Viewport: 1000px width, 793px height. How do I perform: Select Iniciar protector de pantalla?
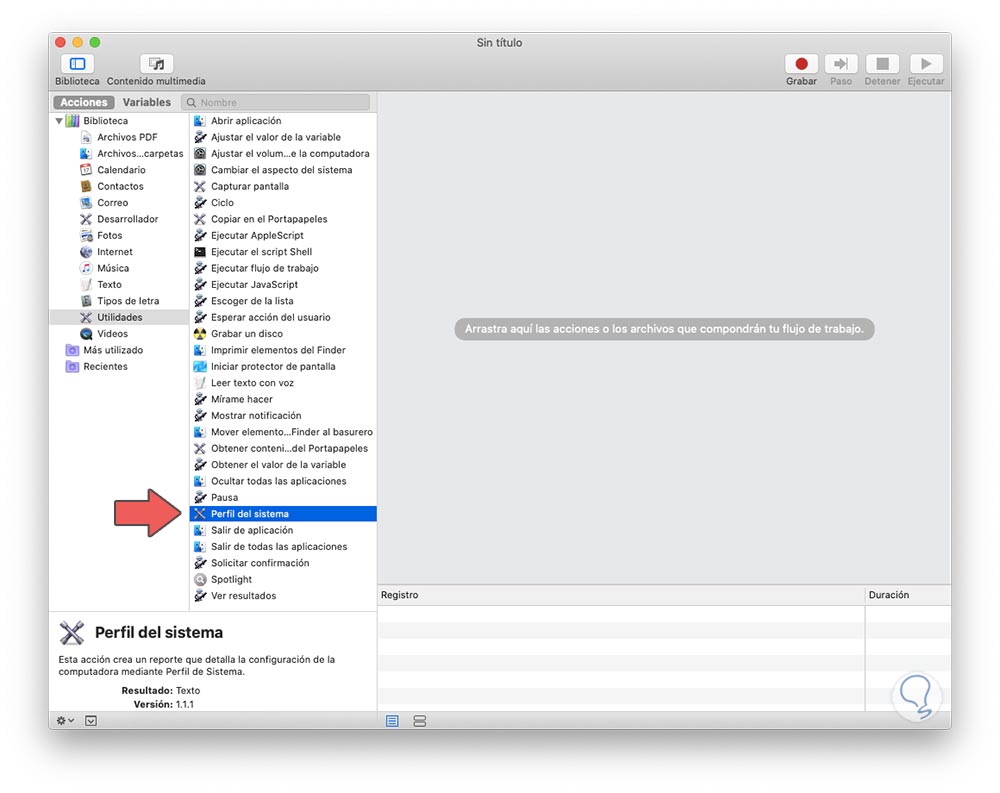click(x=283, y=366)
